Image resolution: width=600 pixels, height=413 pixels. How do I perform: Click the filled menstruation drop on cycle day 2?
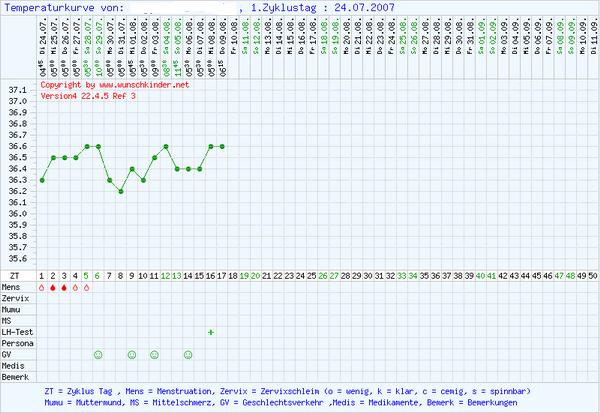(x=53, y=288)
